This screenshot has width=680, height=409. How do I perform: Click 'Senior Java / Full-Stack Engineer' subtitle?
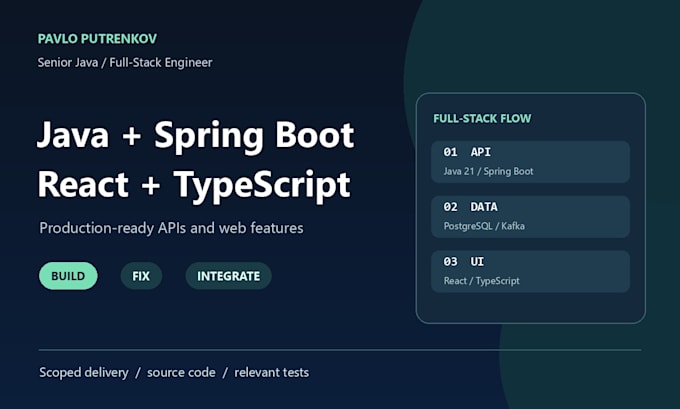pos(125,62)
